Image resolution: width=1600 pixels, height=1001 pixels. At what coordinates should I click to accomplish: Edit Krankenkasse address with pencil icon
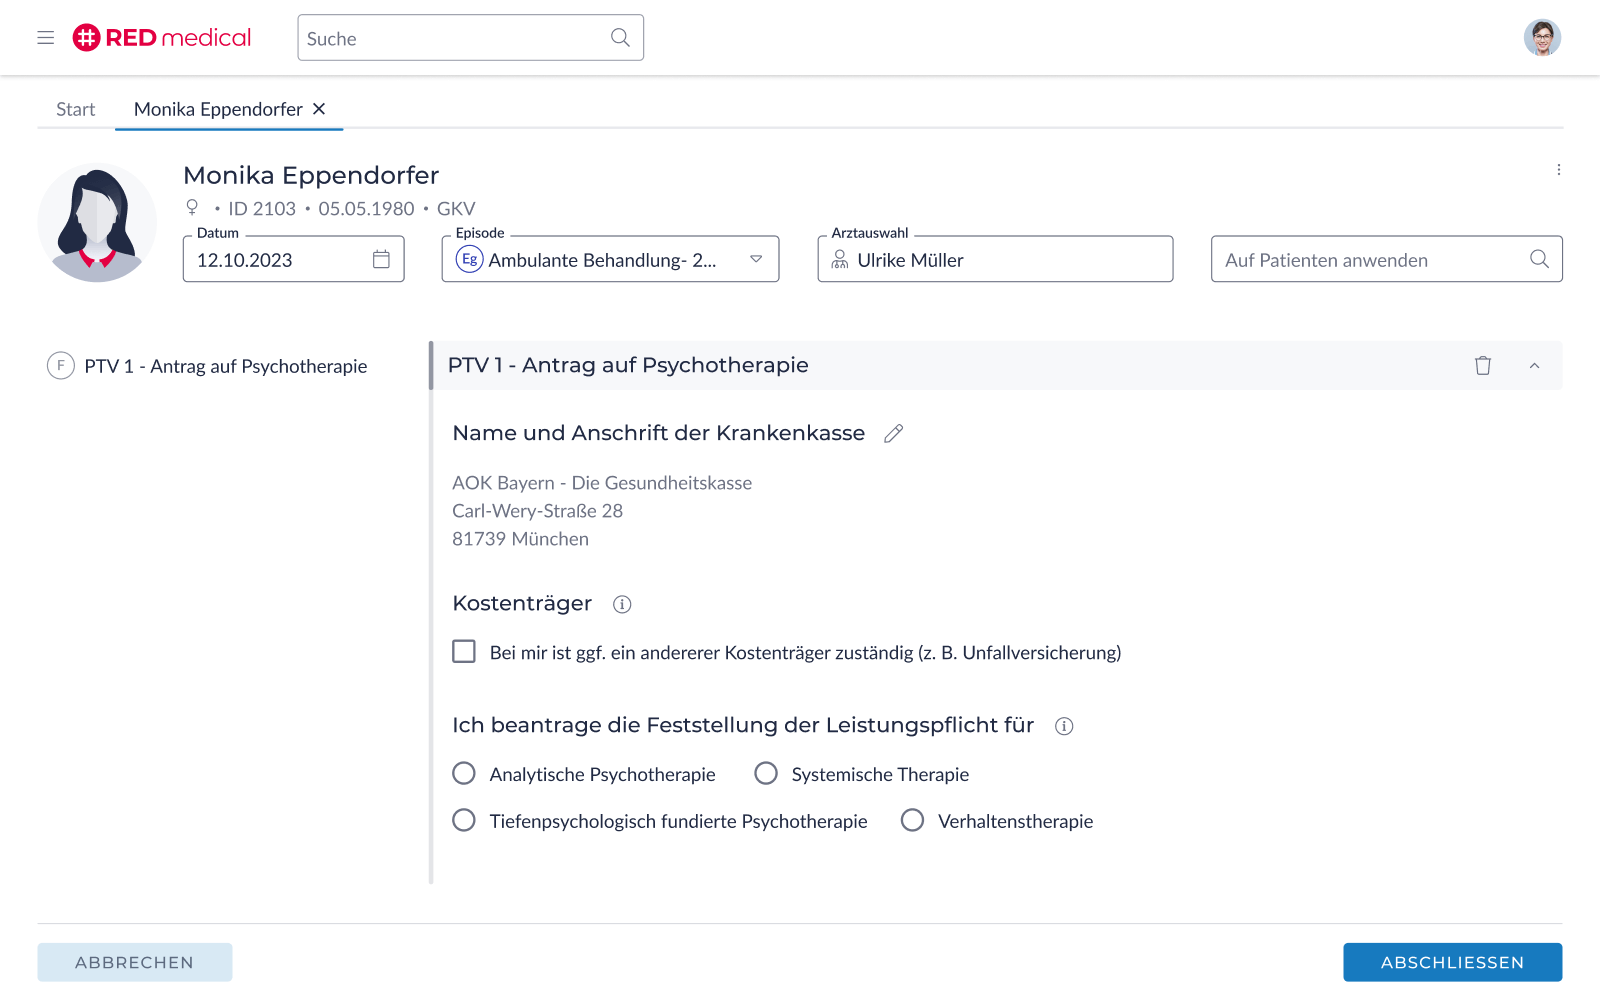click(x=893, y=433)
